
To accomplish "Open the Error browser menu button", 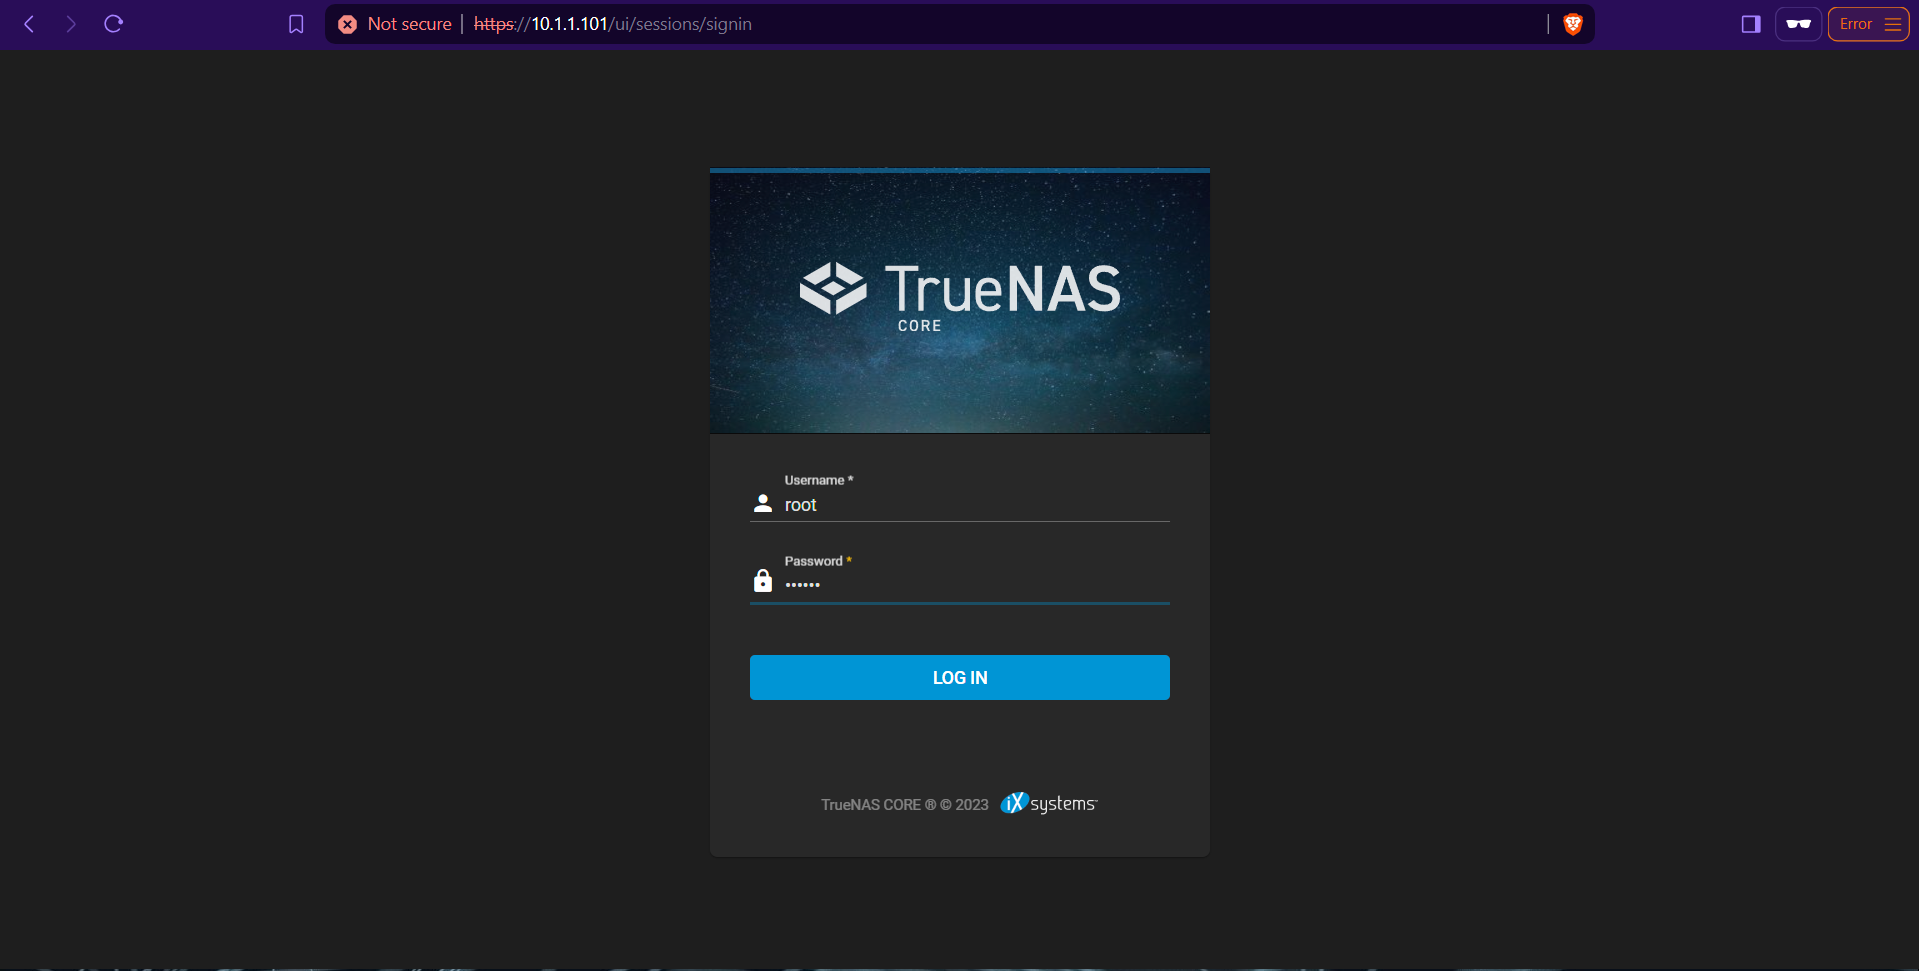I will click(x=1868, y=24).
